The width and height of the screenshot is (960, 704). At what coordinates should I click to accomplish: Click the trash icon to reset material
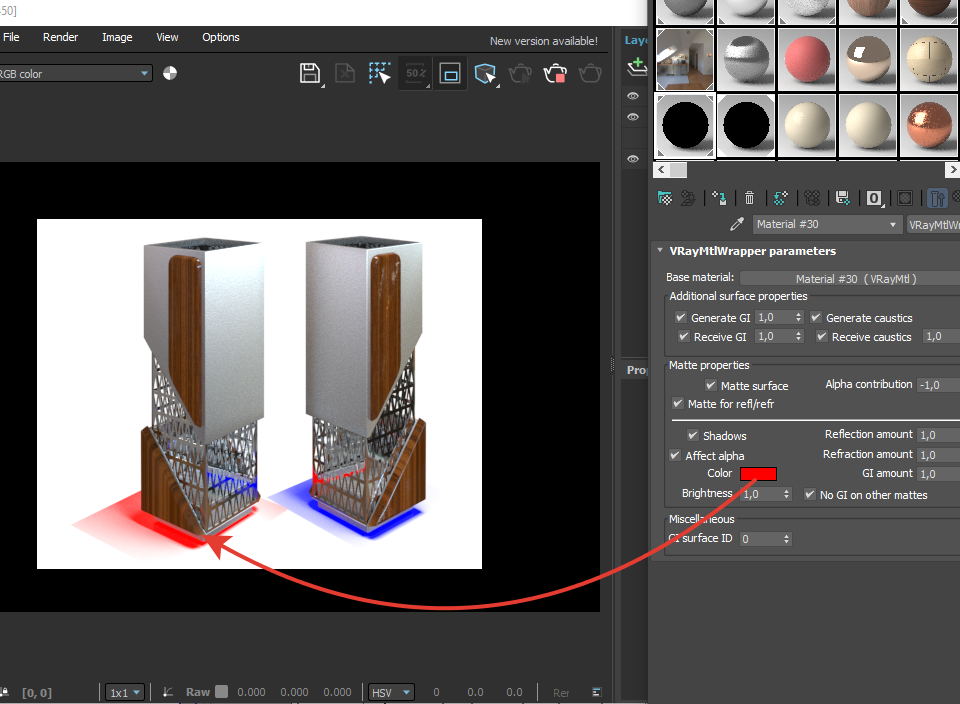pyautogui.click(x=749, y=198)
